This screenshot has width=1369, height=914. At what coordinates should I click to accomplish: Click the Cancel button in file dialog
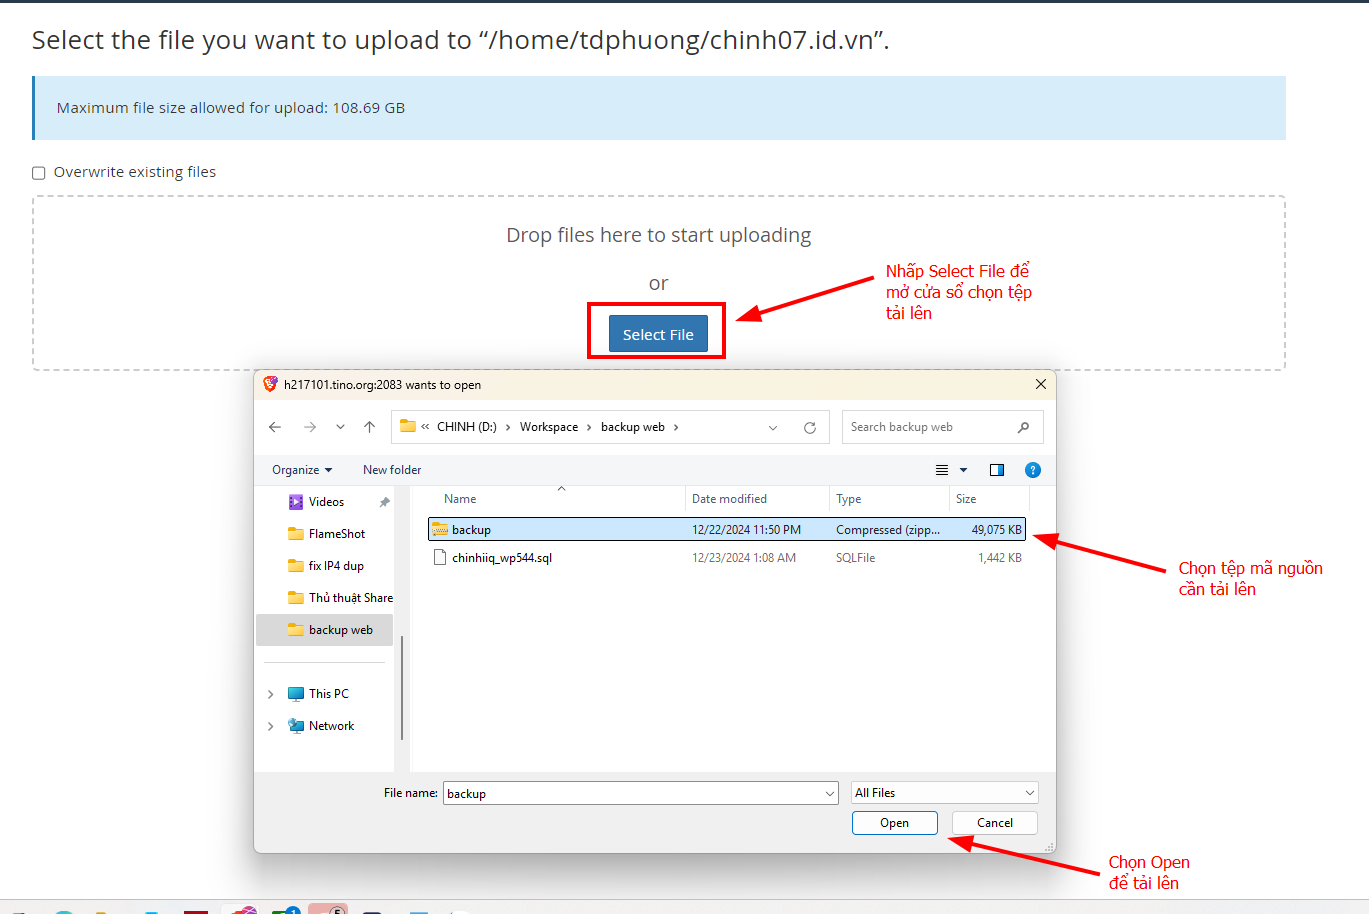pos(994,823)
